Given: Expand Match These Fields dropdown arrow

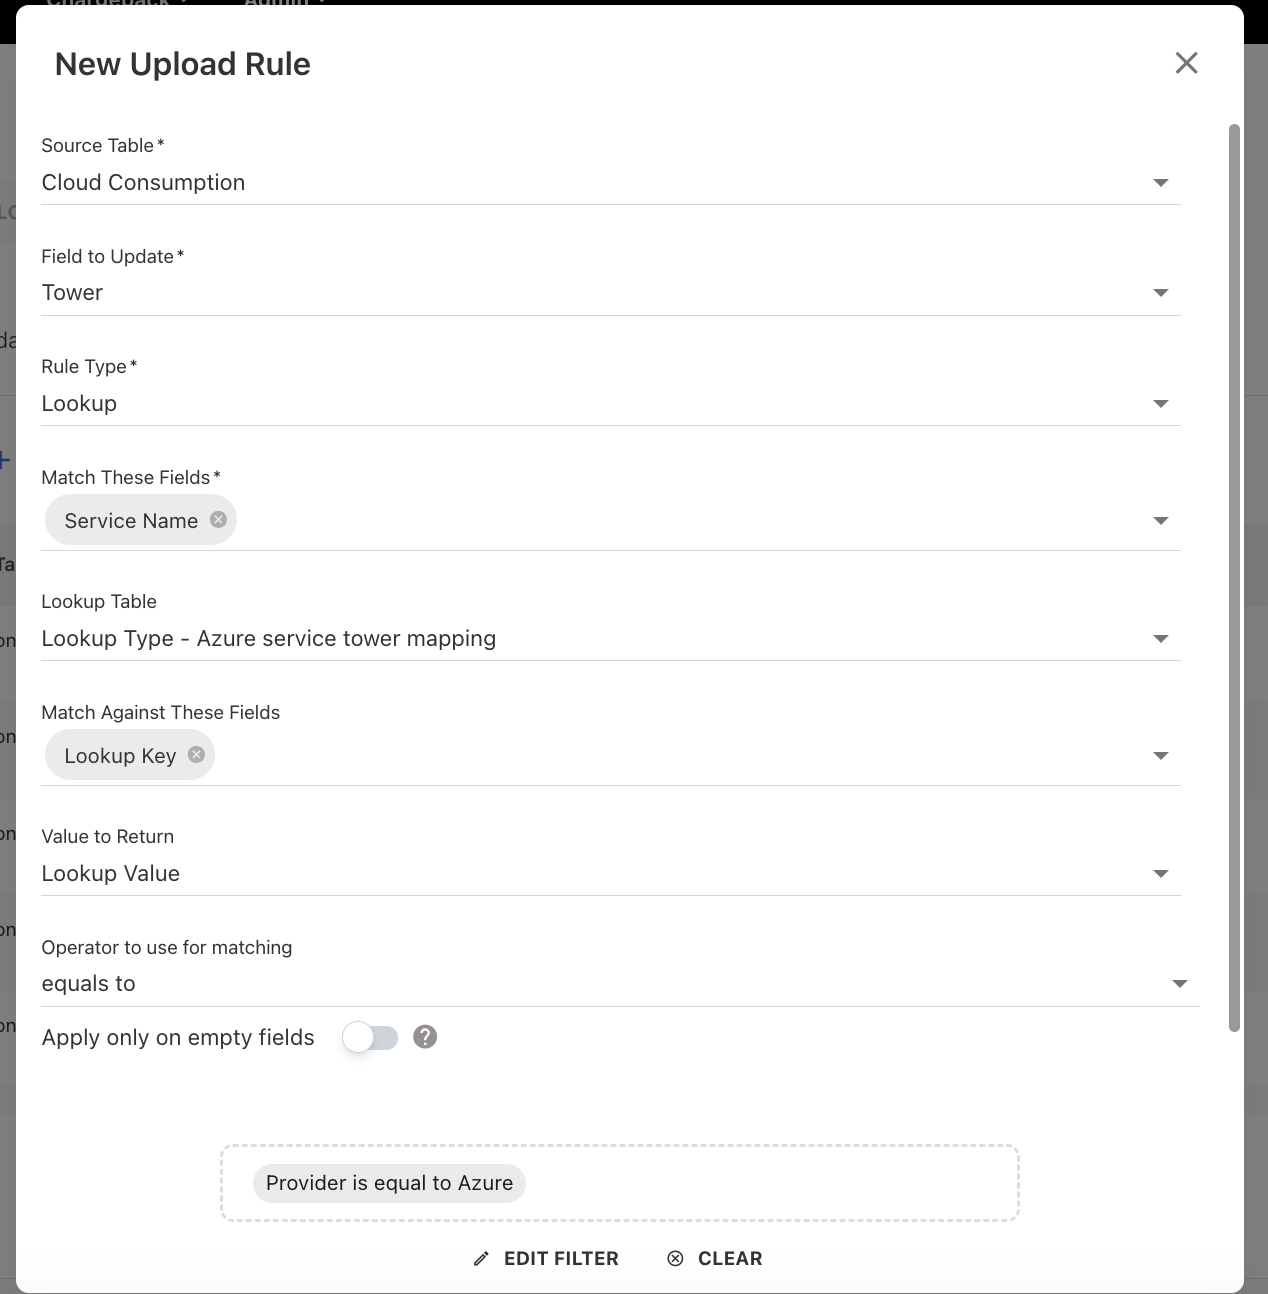Looking at the screenshot, I should (x=1160, y=521).
